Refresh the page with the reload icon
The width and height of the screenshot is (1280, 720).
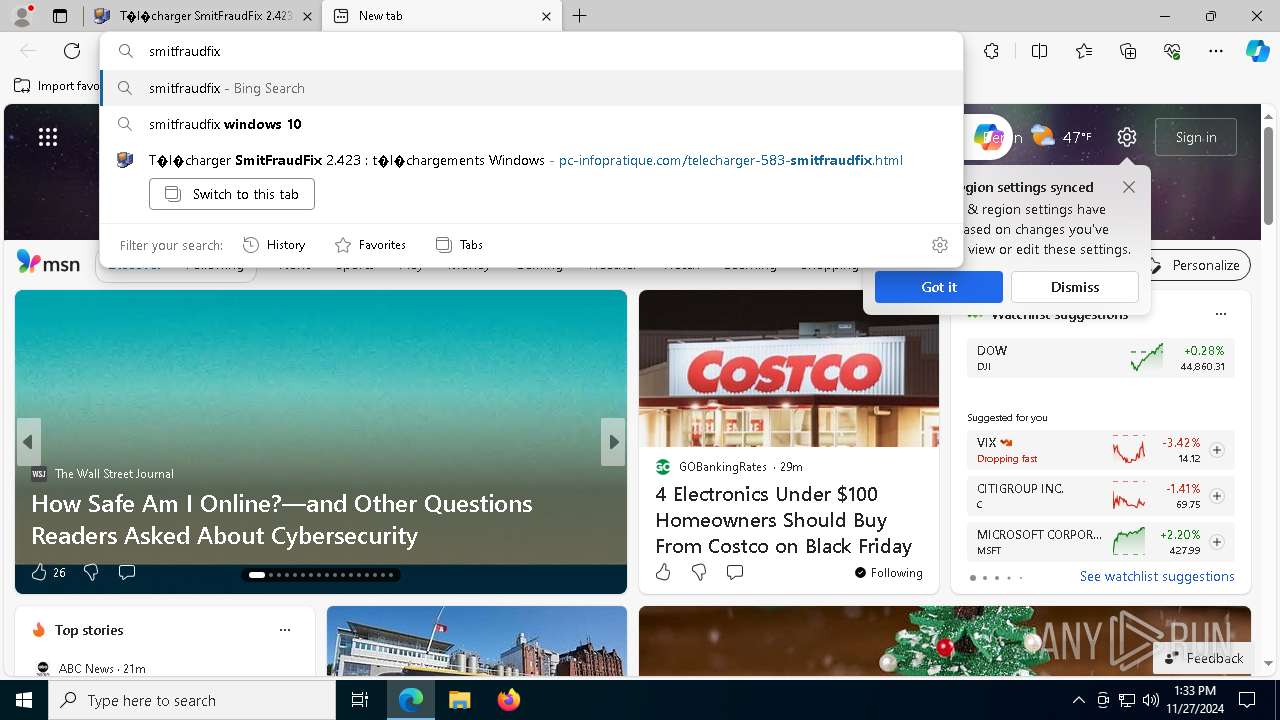pos(72,51)
